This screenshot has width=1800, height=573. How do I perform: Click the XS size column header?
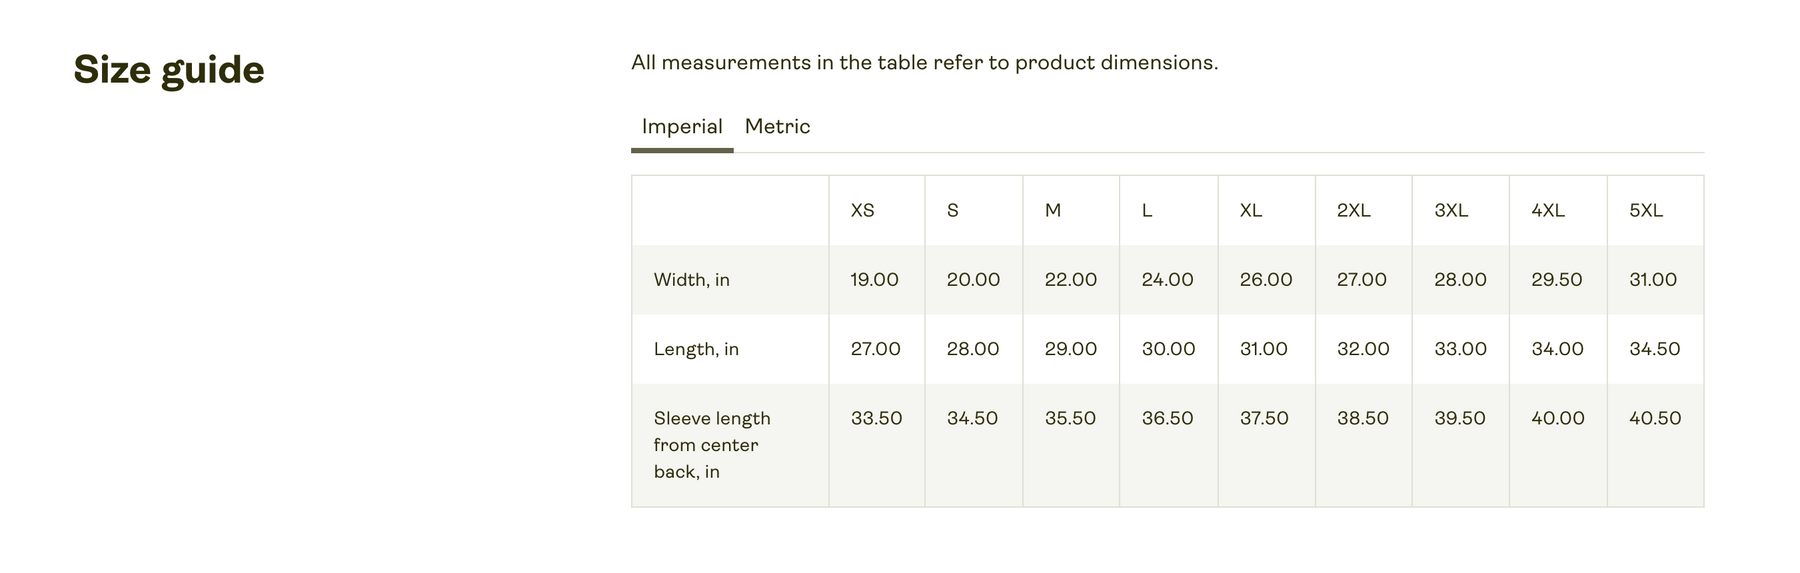pyautogui.click(x=862, y=211)
